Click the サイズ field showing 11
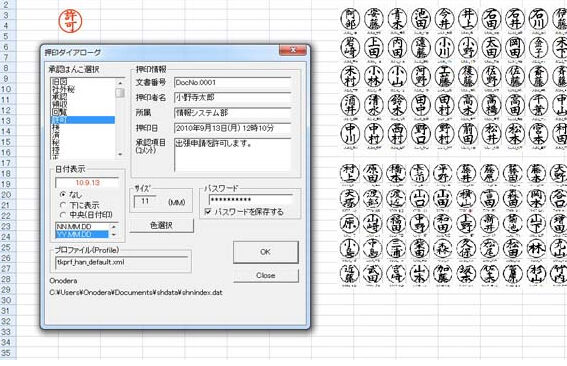This screenshot has width=567, height=366. point(145,201)
